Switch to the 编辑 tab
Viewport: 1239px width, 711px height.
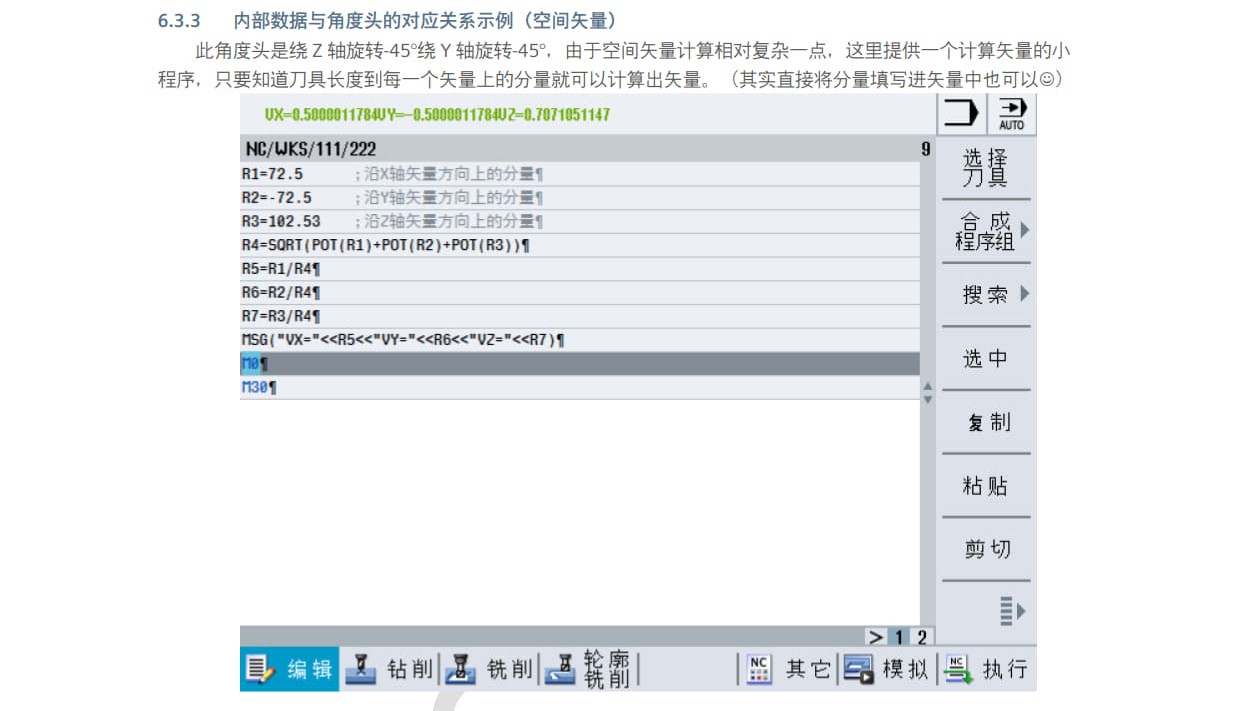point(290,669)
